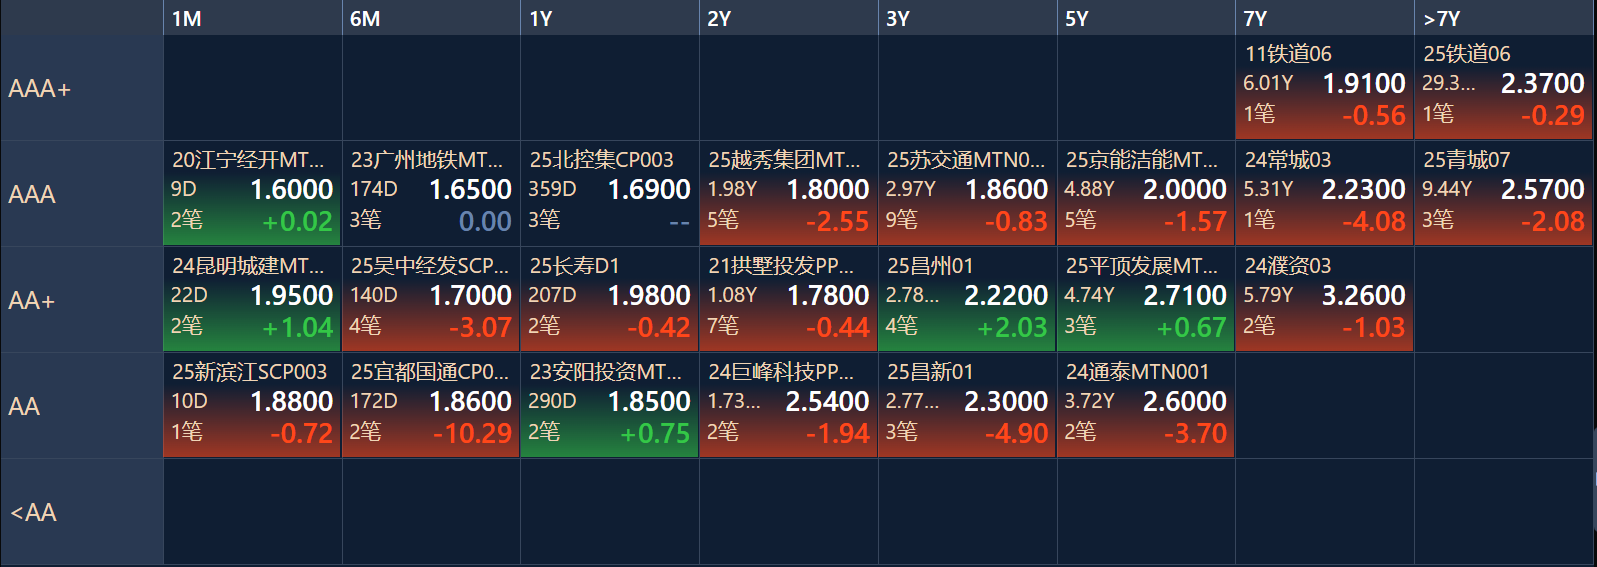Click yield 2.3700 in 25铁道06 tile
Image resolution: width=1597 pixels, height=567 pixels.
(x=1543, y=83)
